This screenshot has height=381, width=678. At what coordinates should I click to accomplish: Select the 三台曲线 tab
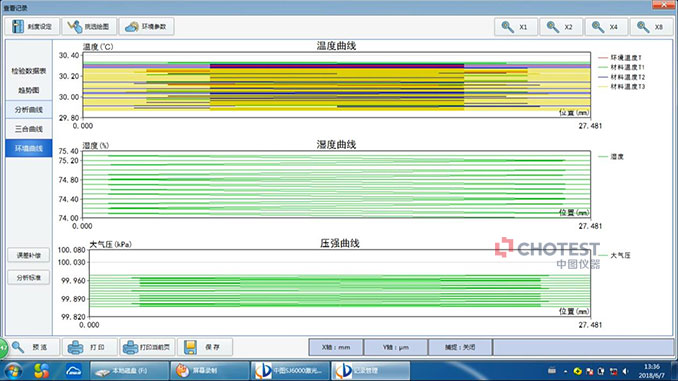(x=29, y=129)
